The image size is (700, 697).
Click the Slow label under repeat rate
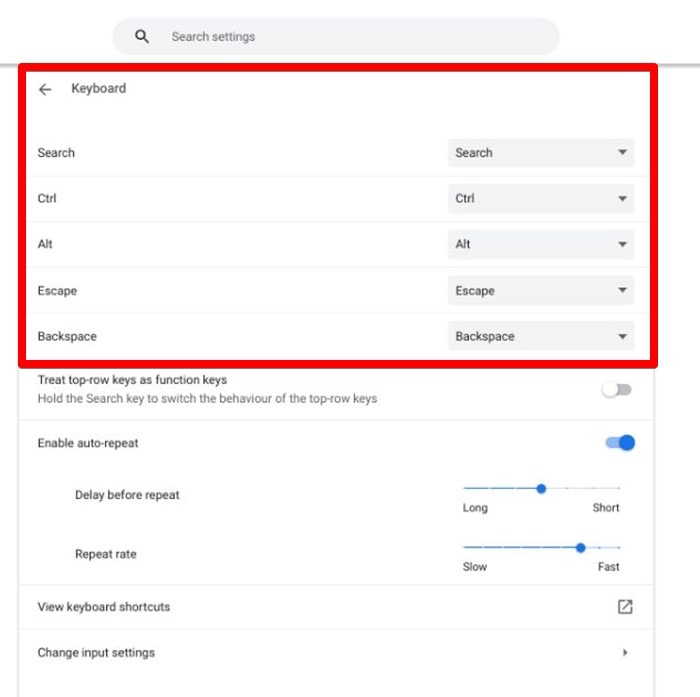click(x=475, y=567)
